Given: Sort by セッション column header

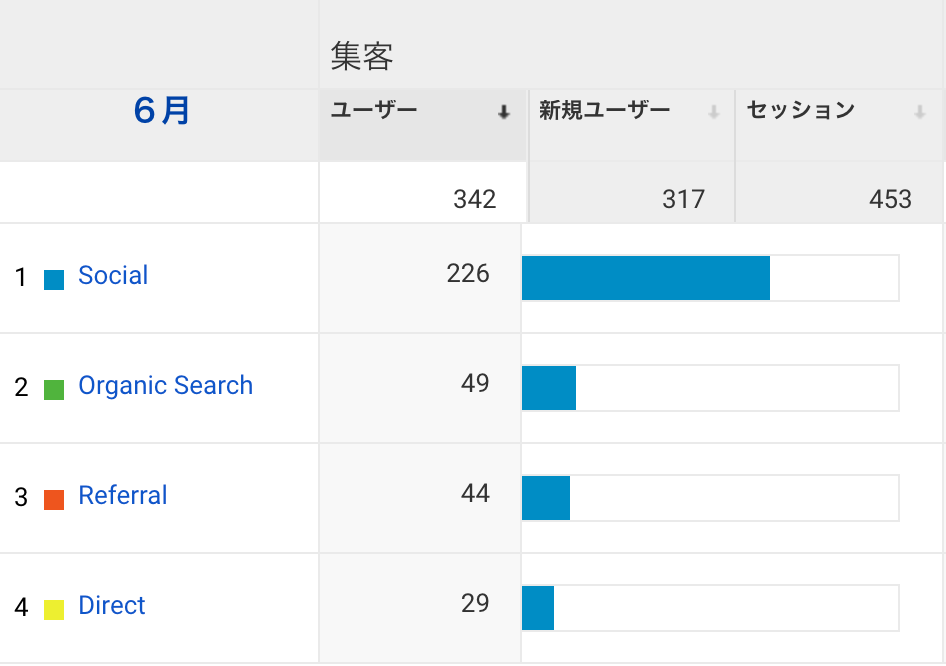Looking at the screenshot, I should tap(800, 111).
